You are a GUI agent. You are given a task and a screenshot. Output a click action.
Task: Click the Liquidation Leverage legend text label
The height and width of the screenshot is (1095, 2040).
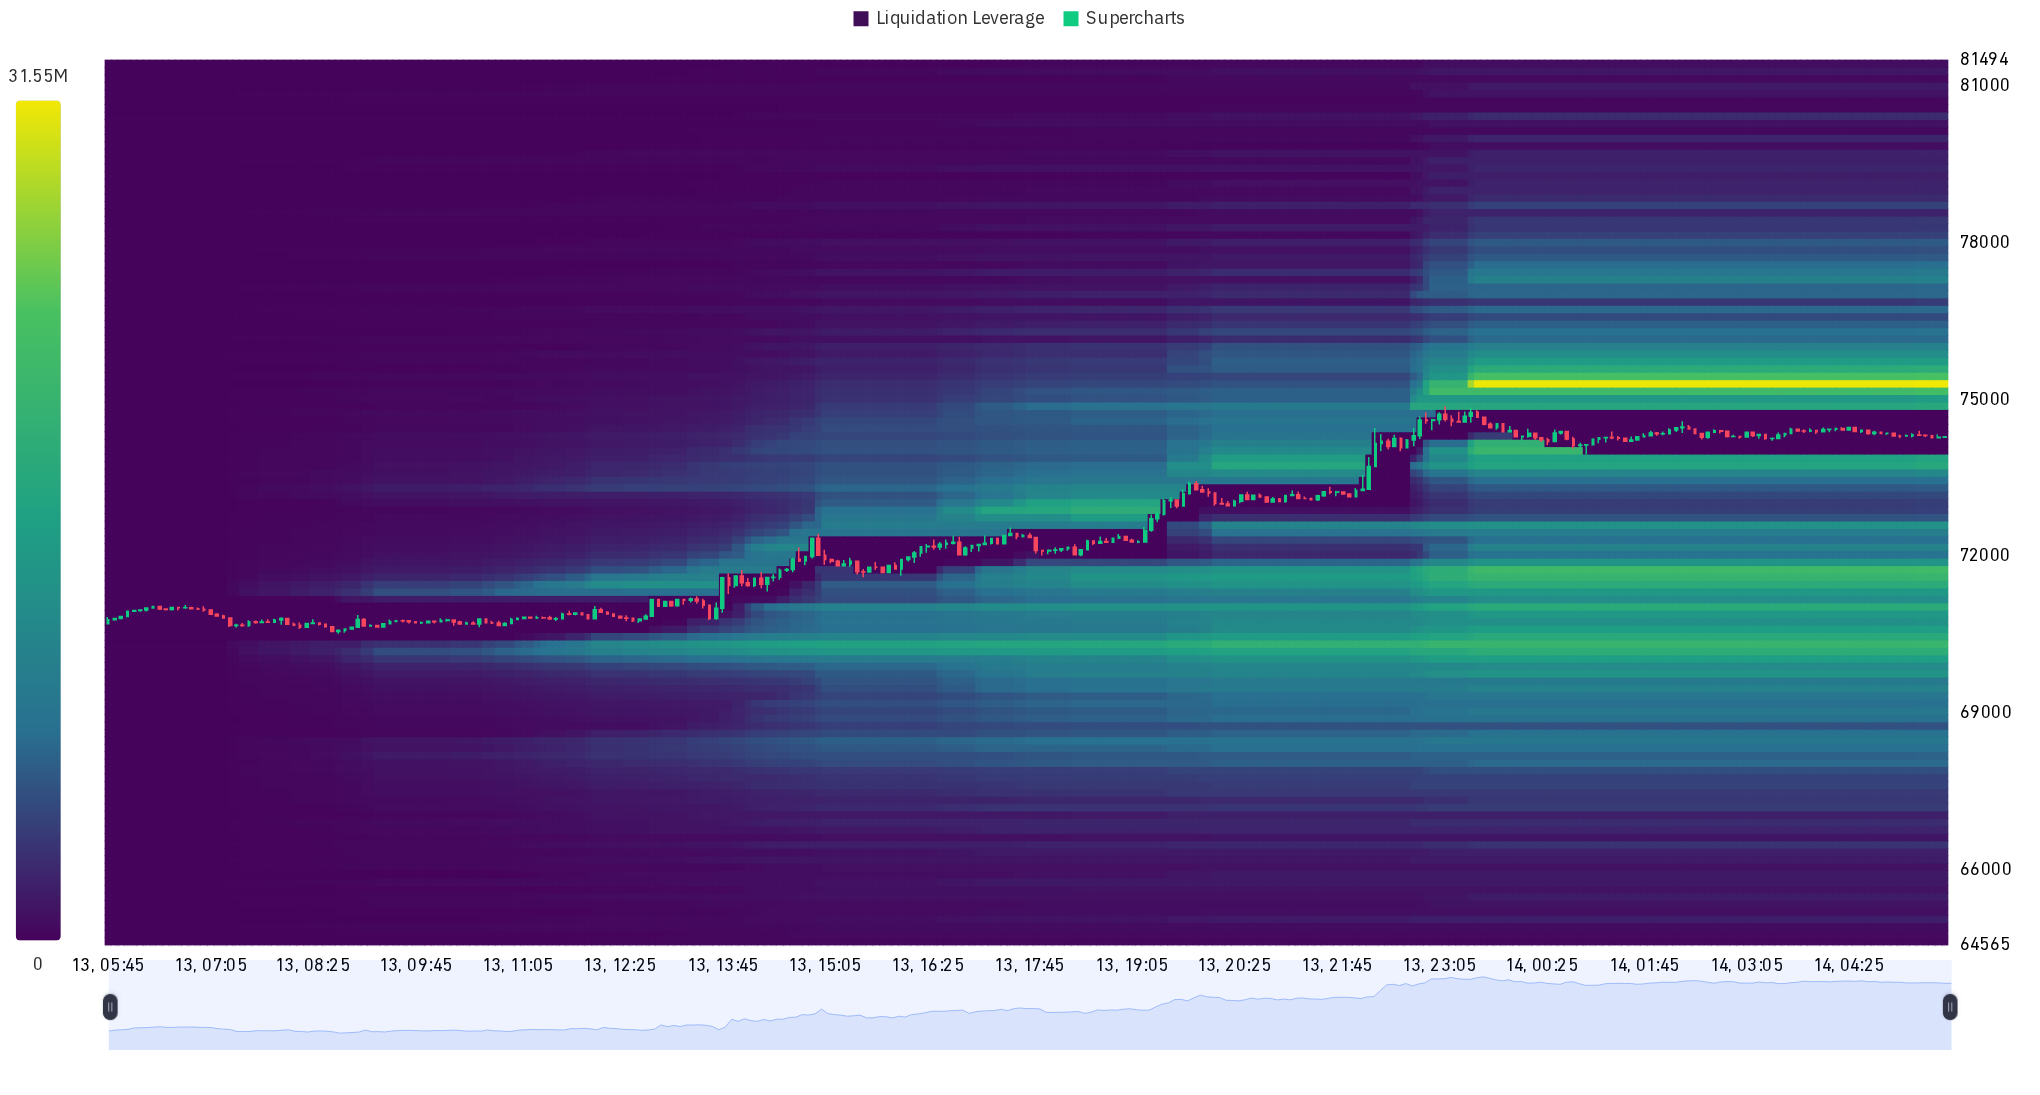(x=960, y=18)
